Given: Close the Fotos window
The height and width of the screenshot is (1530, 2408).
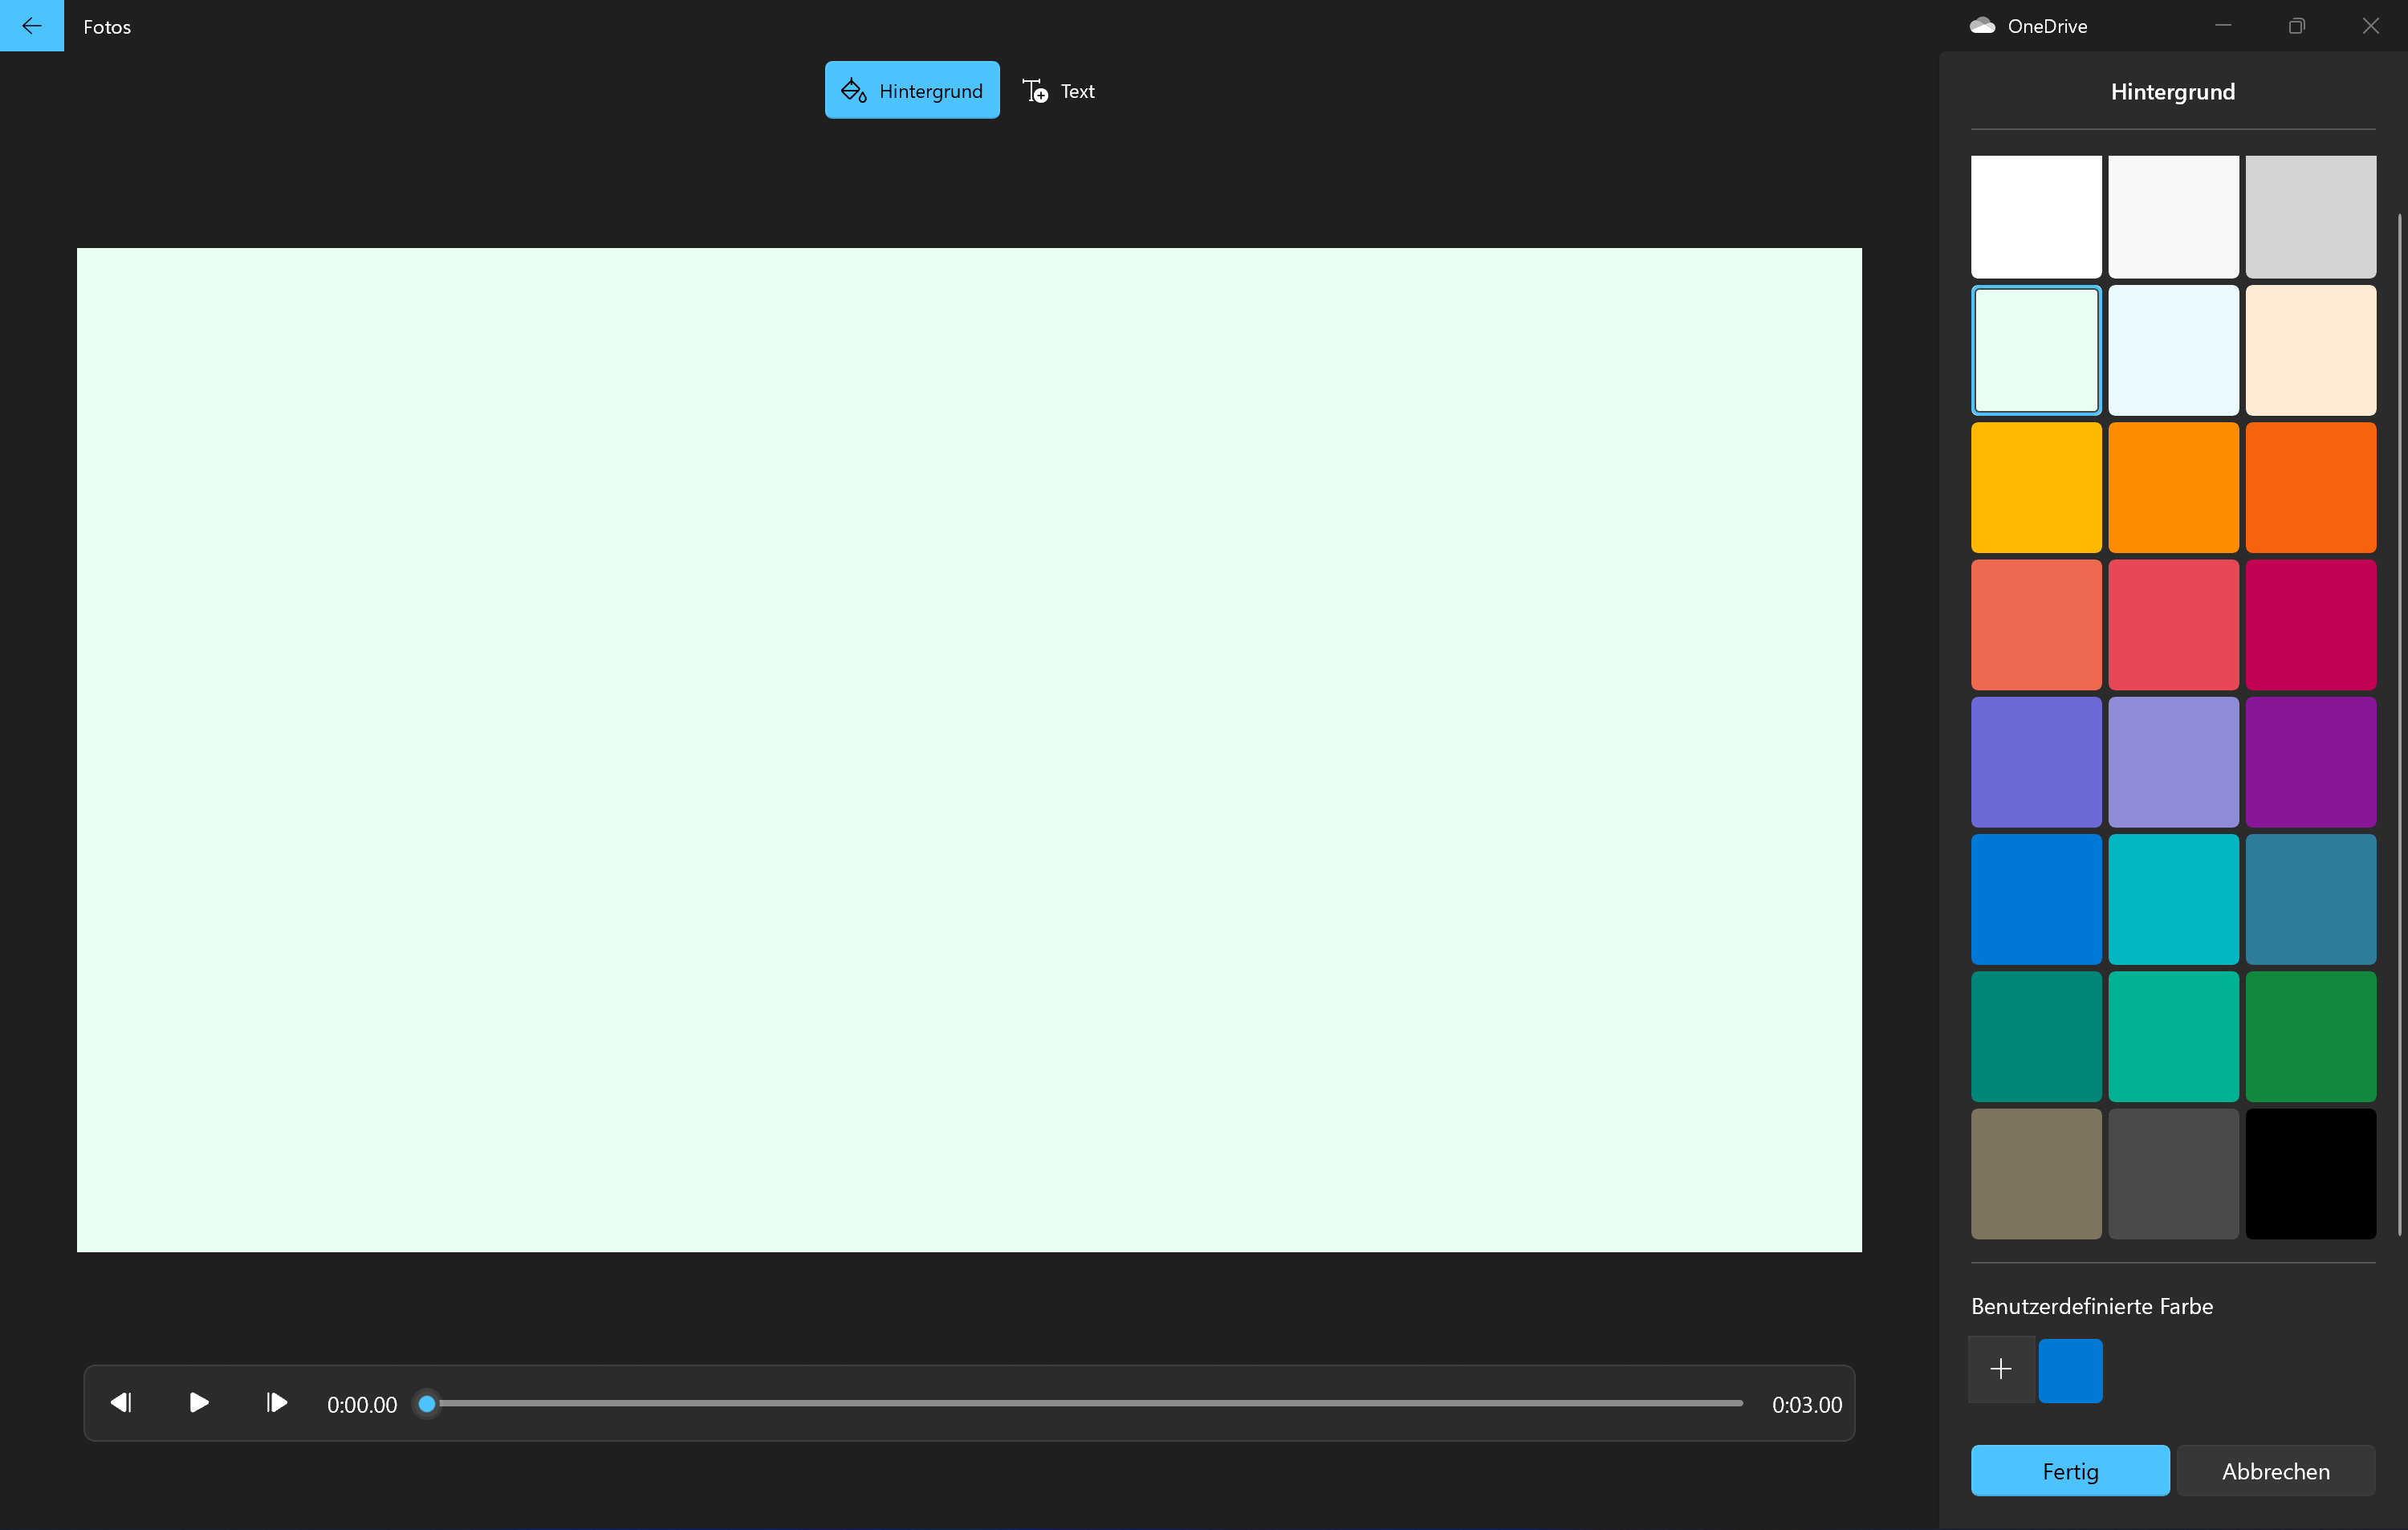Looking at the screenshot, I should [x=2371, y=26].
